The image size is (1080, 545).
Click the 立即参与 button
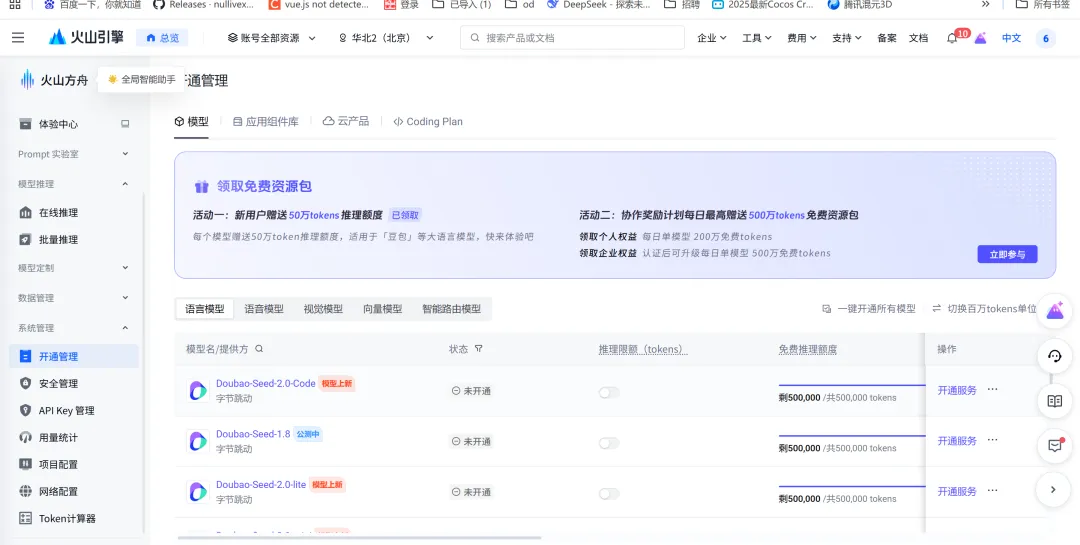[x=1007, y=254]
